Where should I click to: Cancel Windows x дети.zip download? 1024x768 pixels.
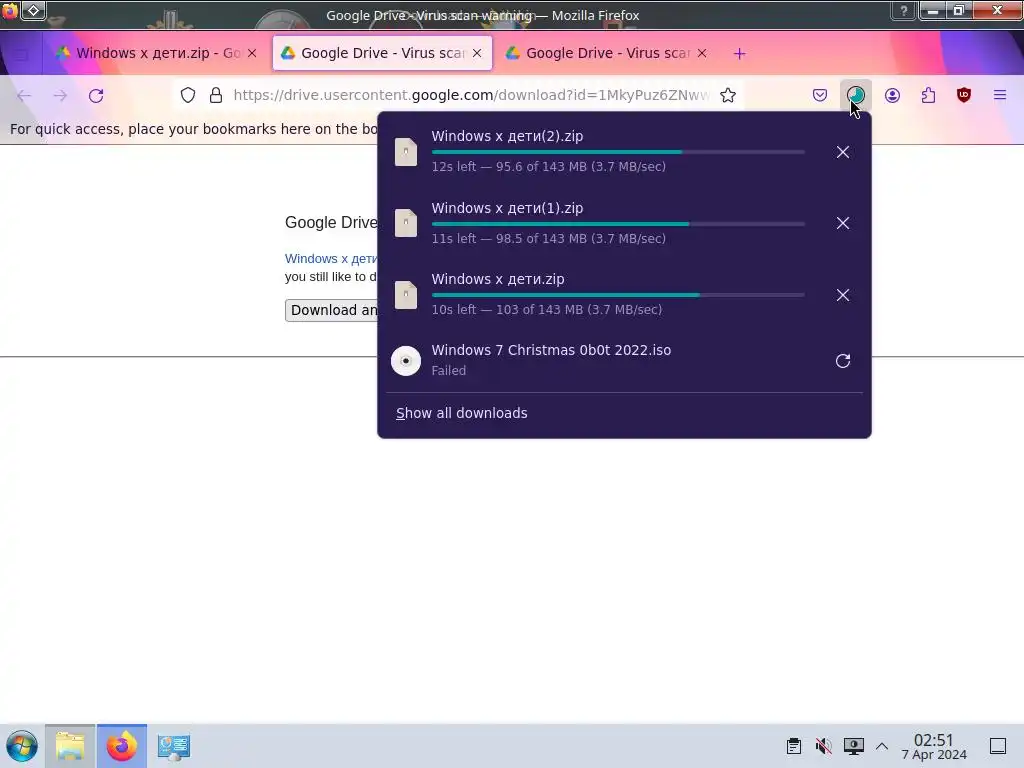[x=842, y=295]
